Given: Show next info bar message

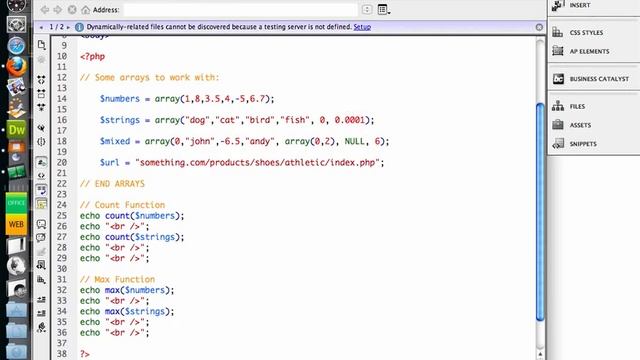Looking at the screenshot, I should (x=68, y=27).
